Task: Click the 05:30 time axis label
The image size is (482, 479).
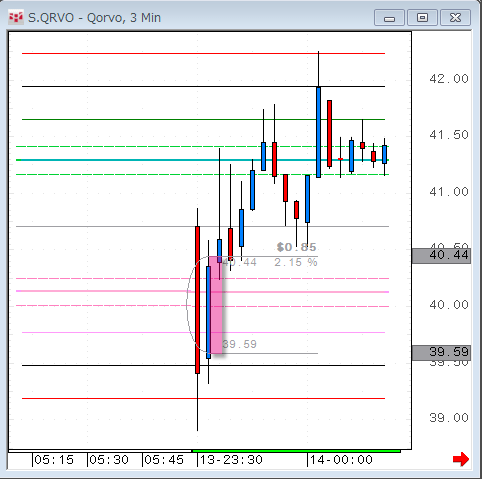Action: point(109,460)
